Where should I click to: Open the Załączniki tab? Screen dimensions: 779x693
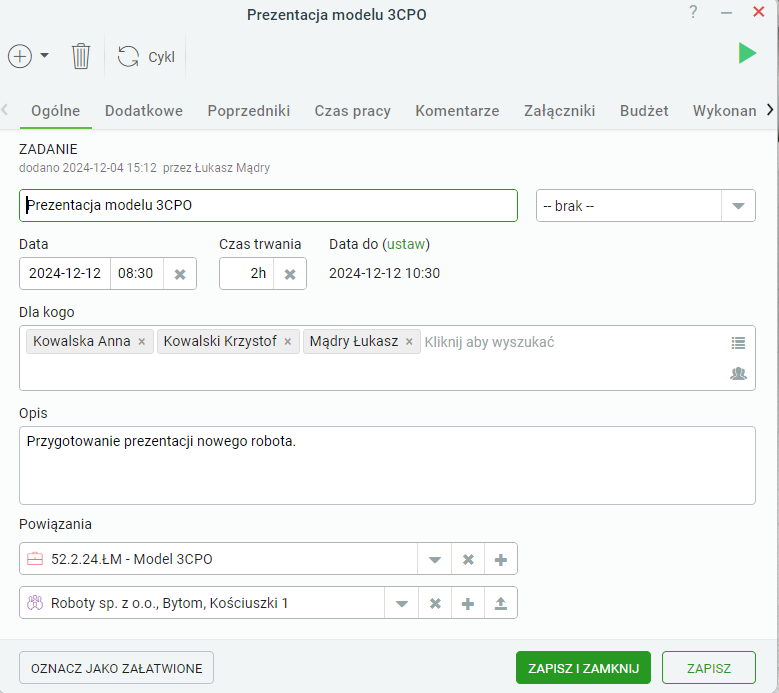pos(559,111)
